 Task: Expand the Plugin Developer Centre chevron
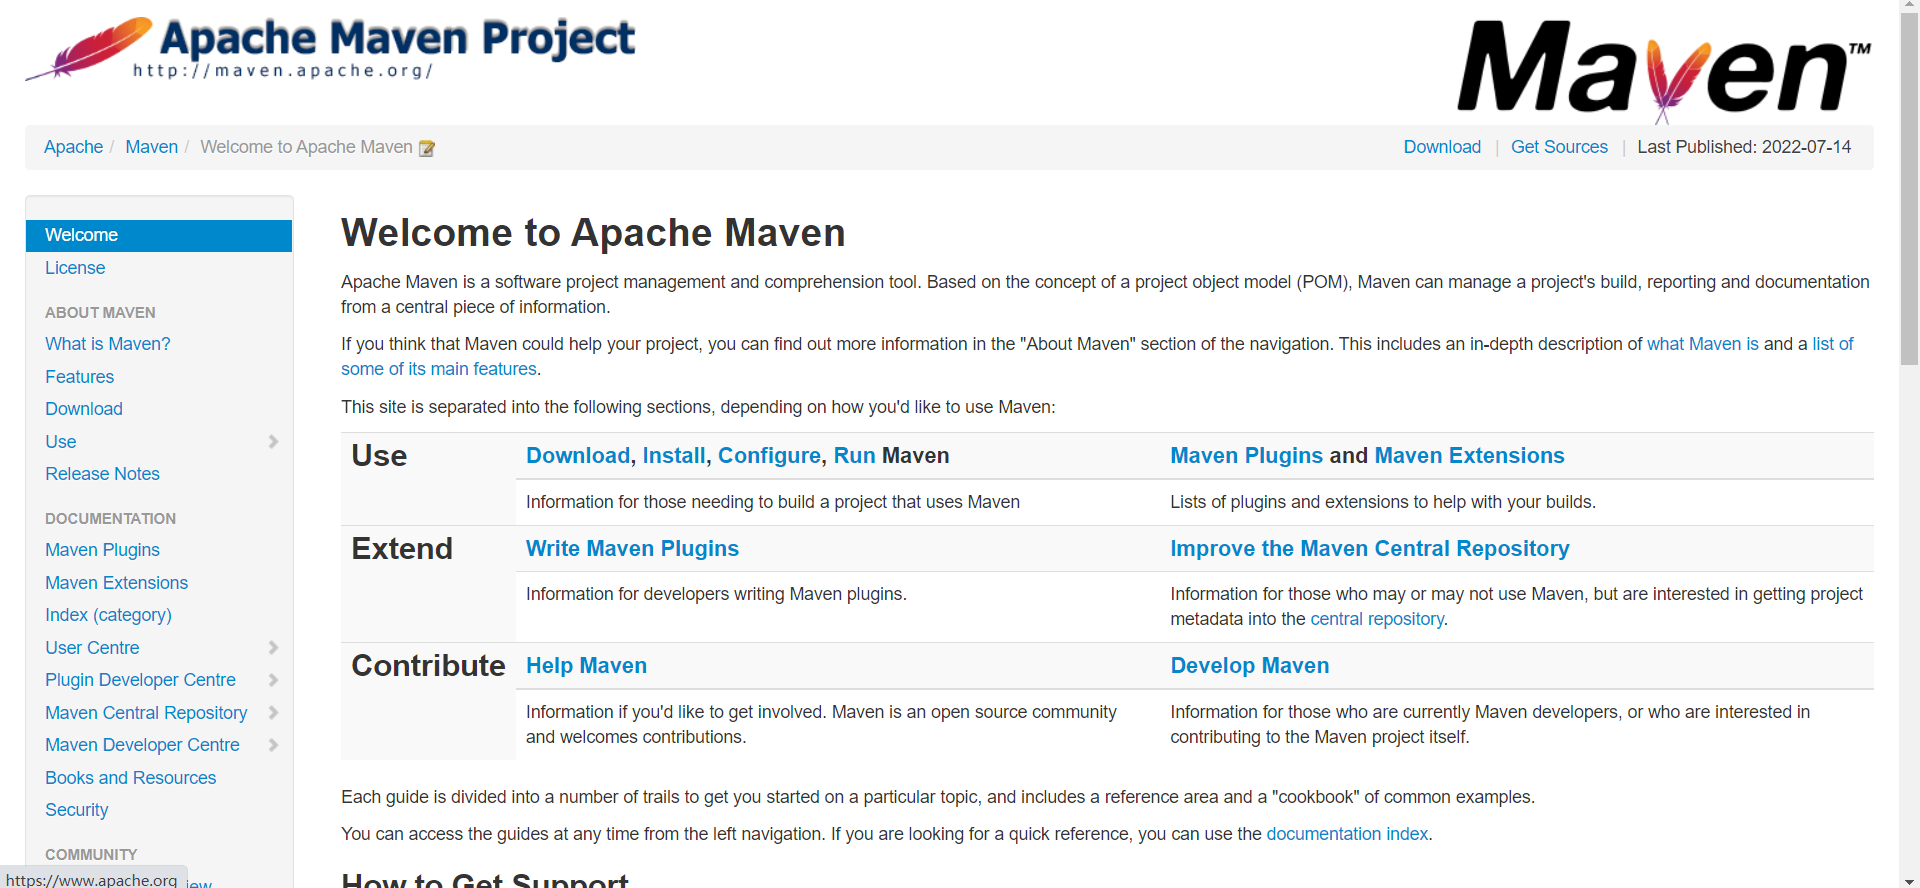[x=273, y=680]
